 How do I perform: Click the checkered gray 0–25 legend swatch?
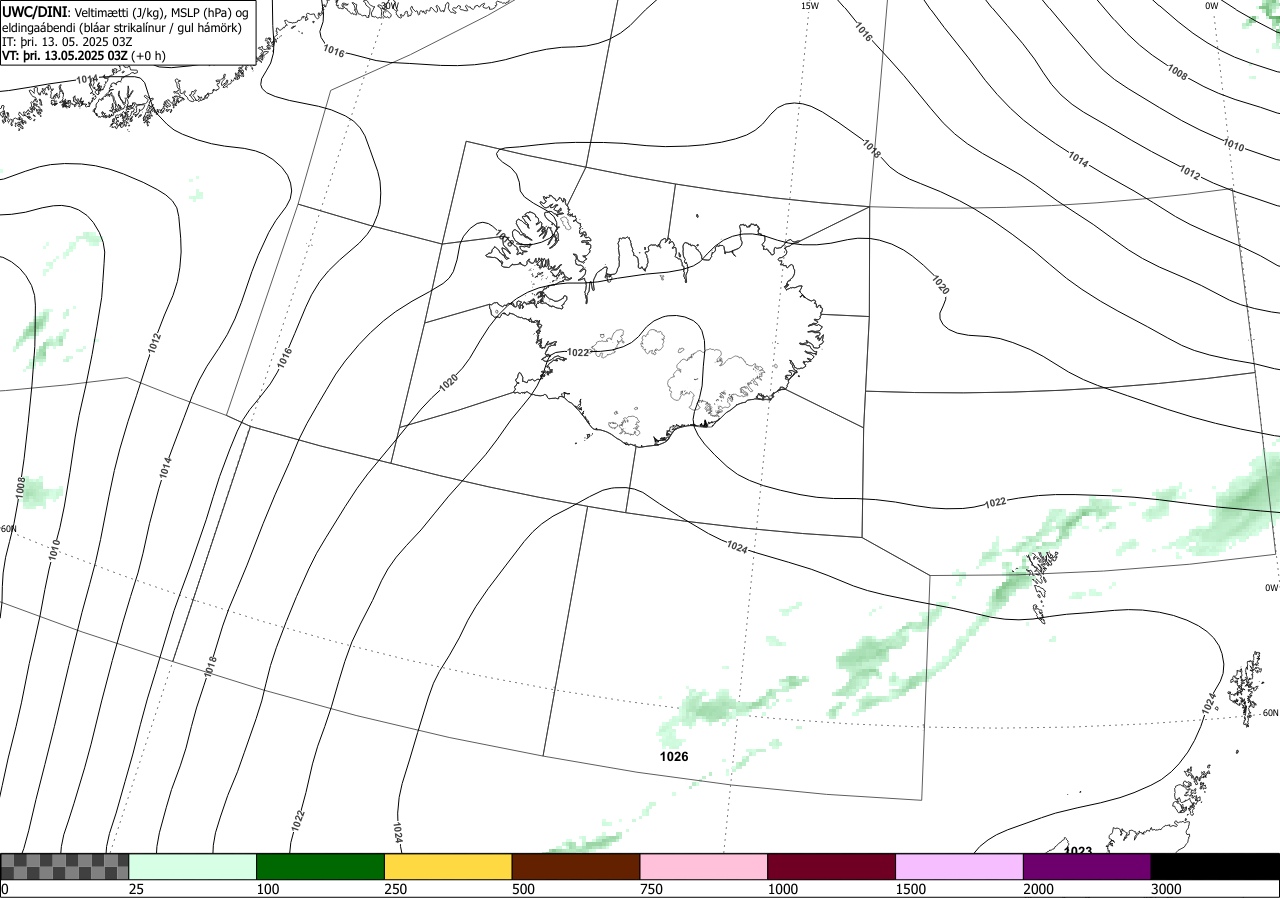65,866
